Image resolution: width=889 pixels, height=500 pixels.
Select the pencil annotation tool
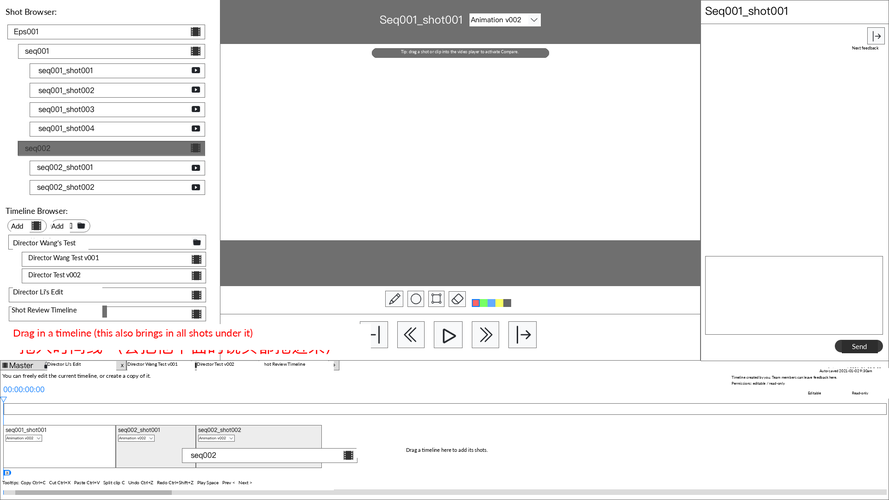pos(394,299)
